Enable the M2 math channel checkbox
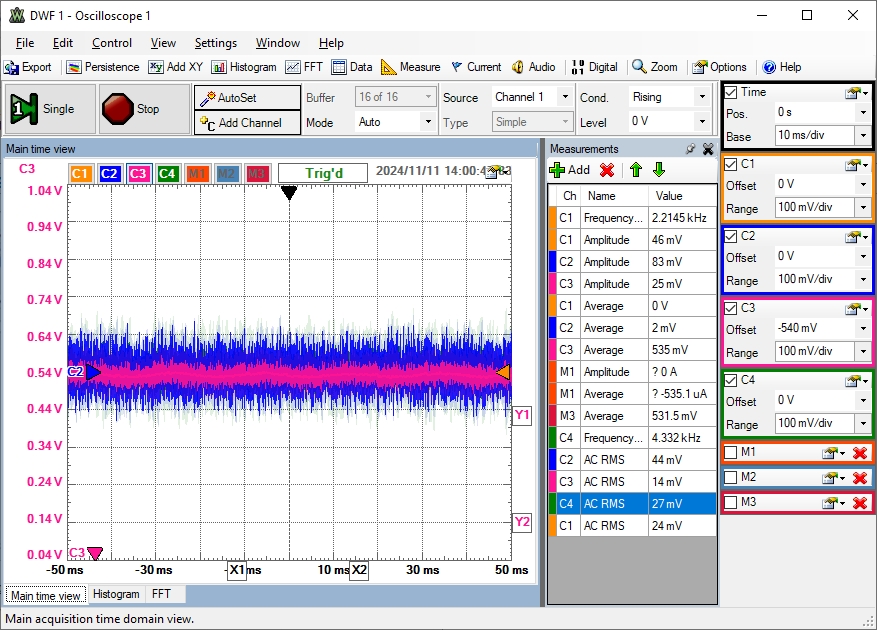This screenshot has height=630, width=877. pos(731,478)
